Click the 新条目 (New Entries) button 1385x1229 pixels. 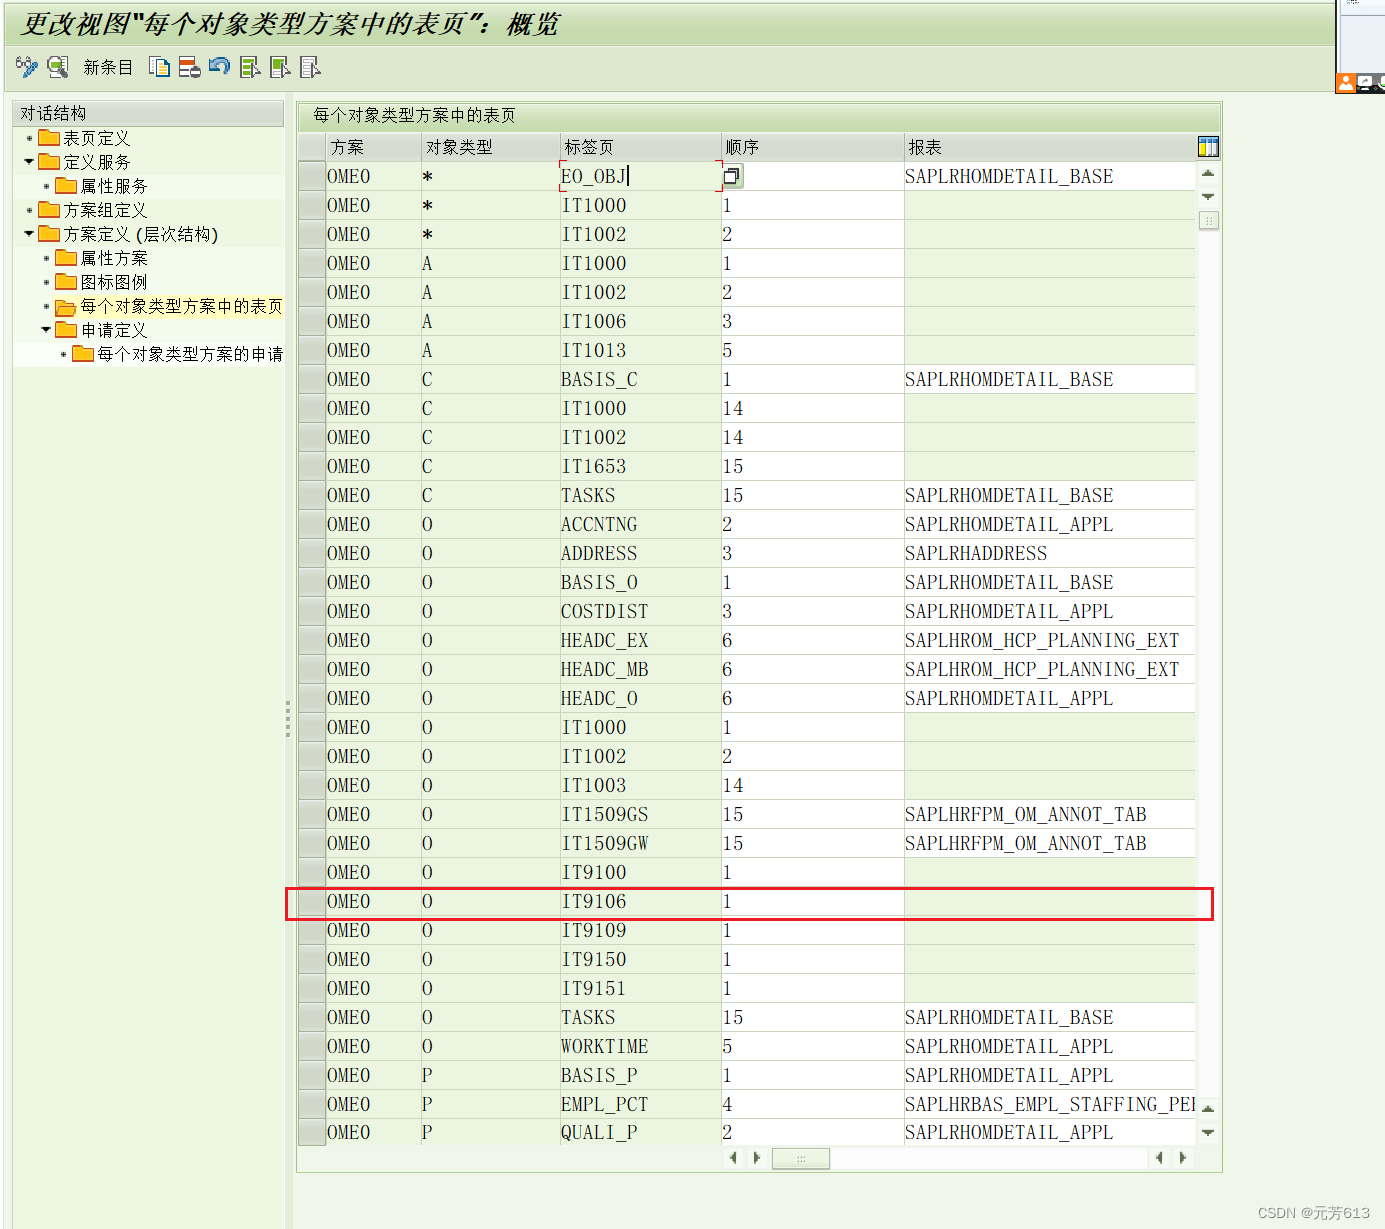[108, 67]
